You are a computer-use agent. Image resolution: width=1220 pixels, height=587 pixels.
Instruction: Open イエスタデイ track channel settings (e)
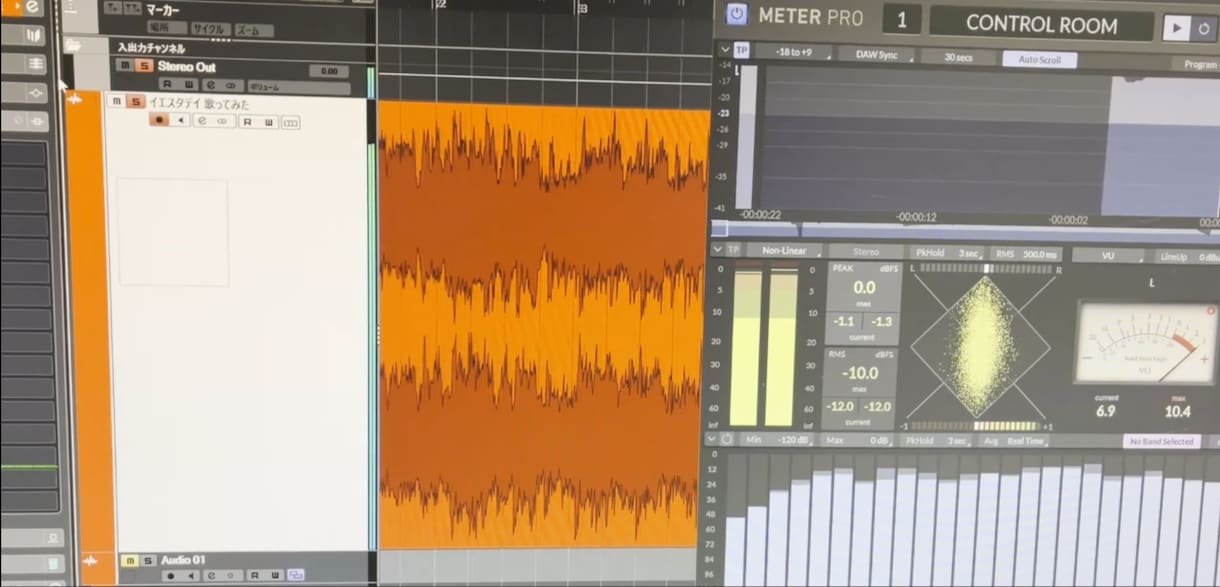pos(201,121)
